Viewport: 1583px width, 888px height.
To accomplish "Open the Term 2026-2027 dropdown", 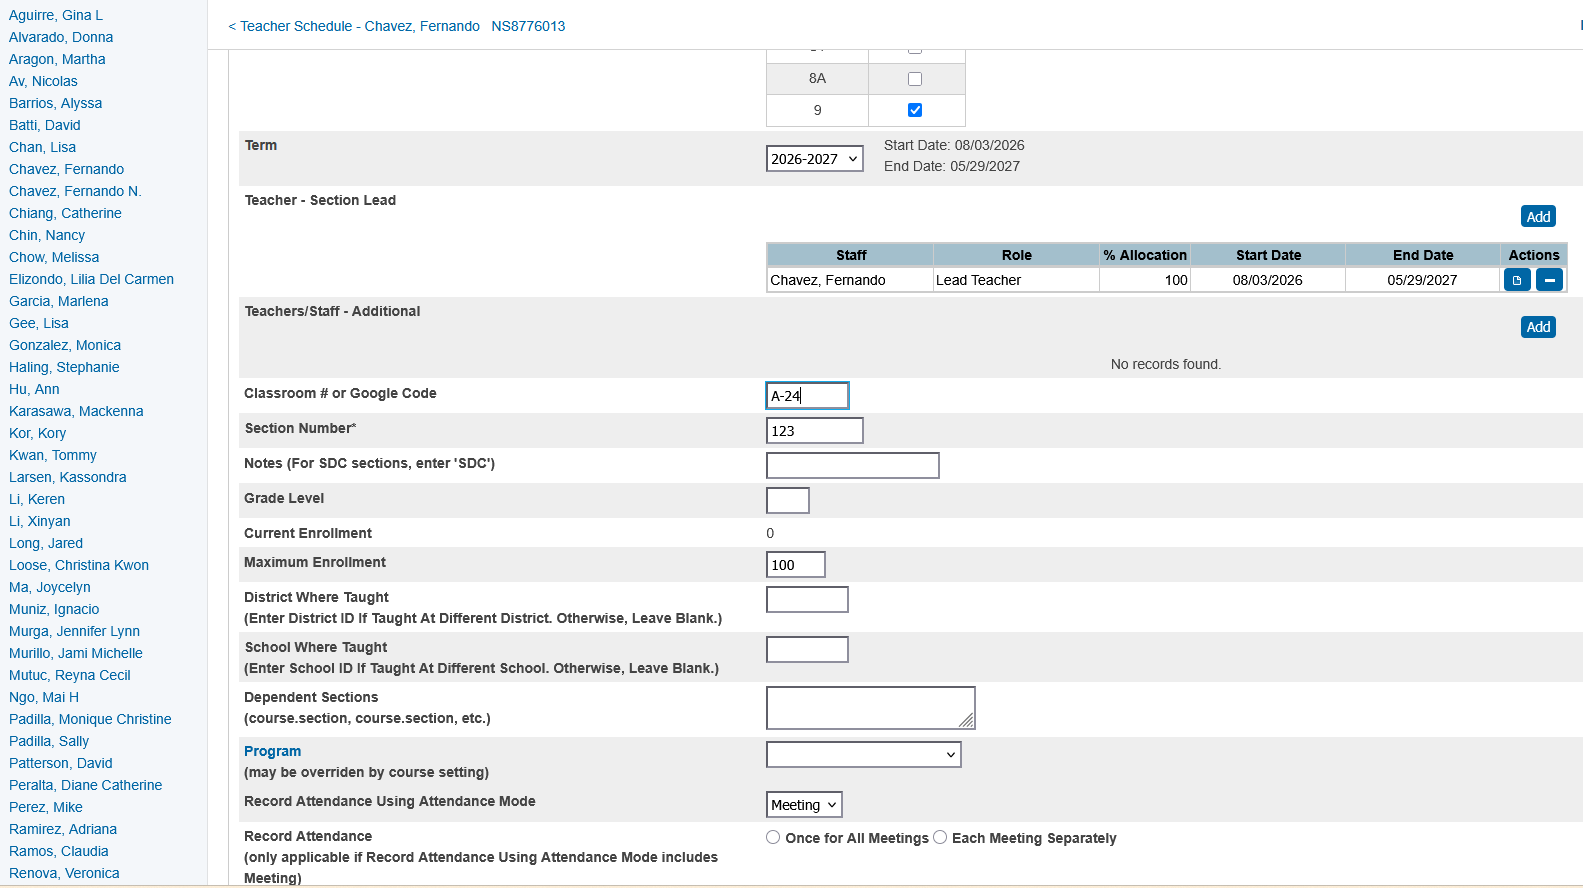I will [x=815, y=159].
